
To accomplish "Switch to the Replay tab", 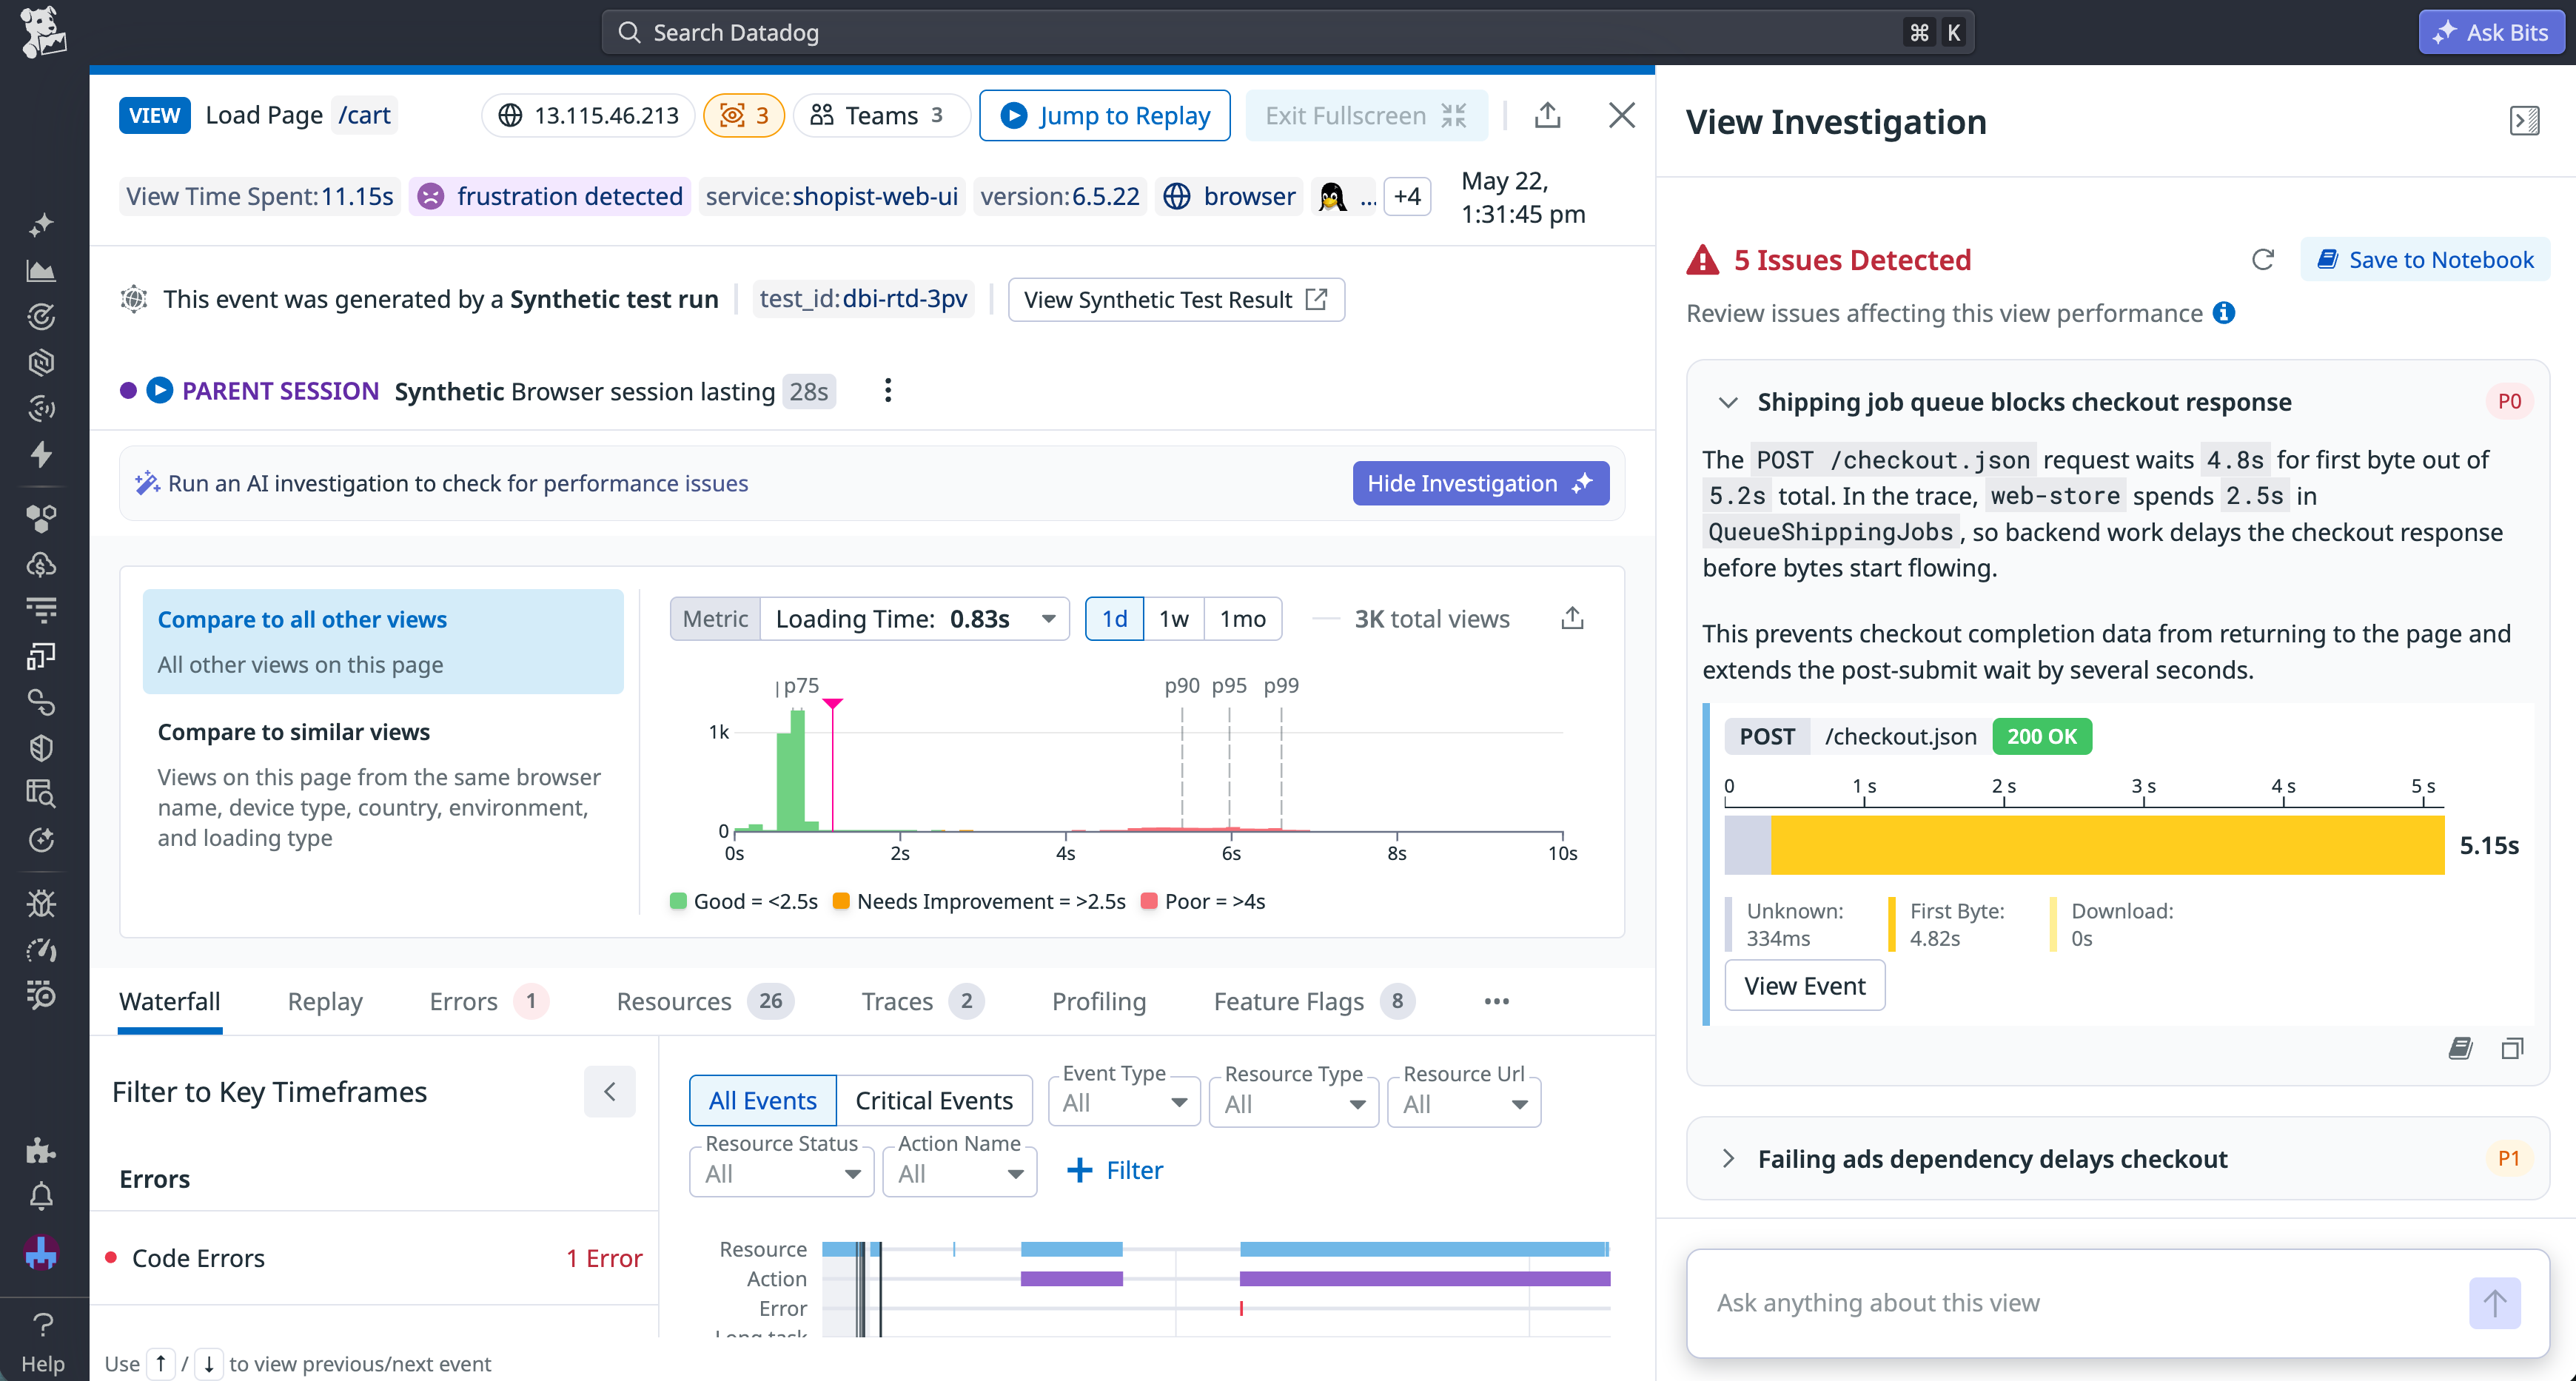I will click(325, 1001).
